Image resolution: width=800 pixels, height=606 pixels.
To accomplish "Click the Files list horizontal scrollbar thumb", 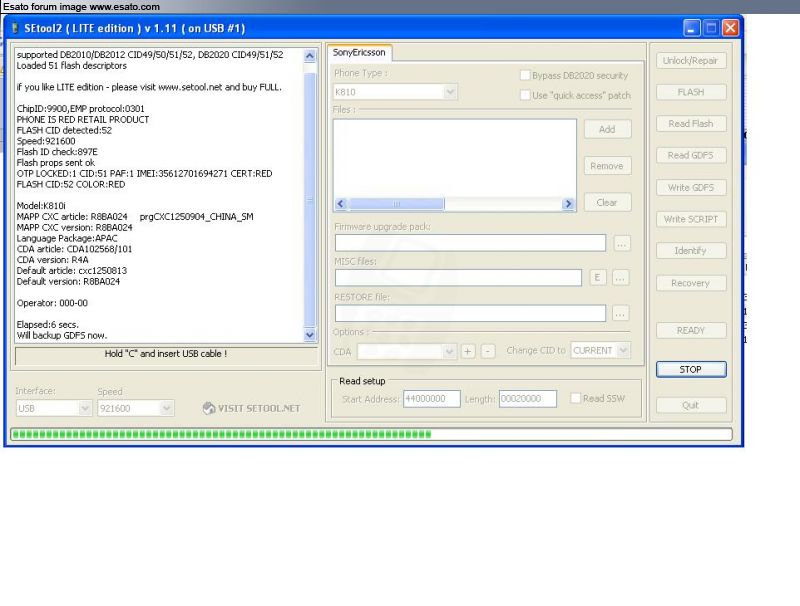I will pos(396,204).
